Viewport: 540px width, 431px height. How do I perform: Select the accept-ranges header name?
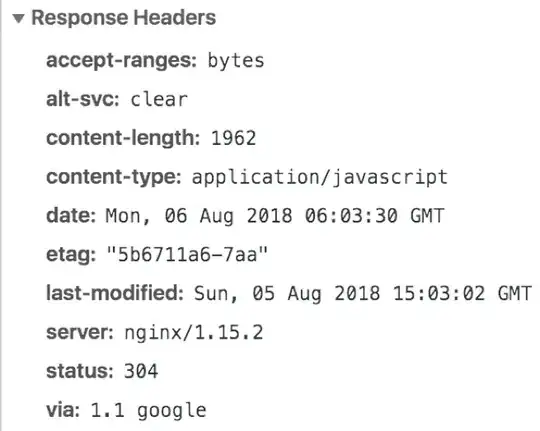(122, 61)
